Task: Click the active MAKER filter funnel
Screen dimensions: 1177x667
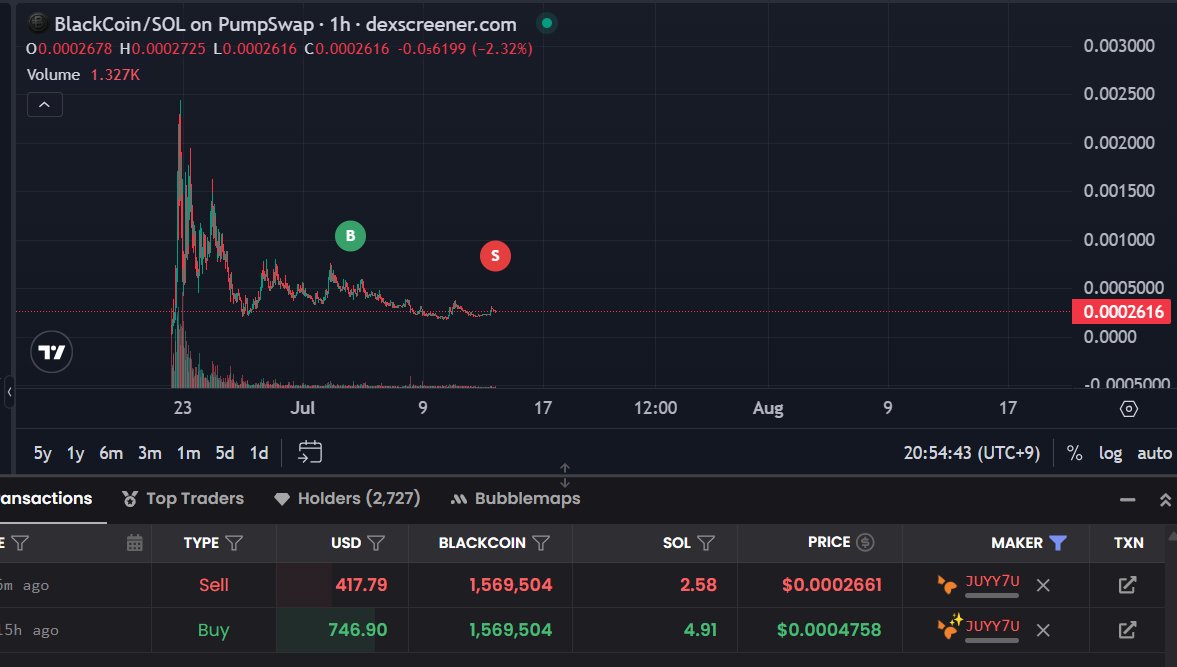Action: (x=1058, y=542)
